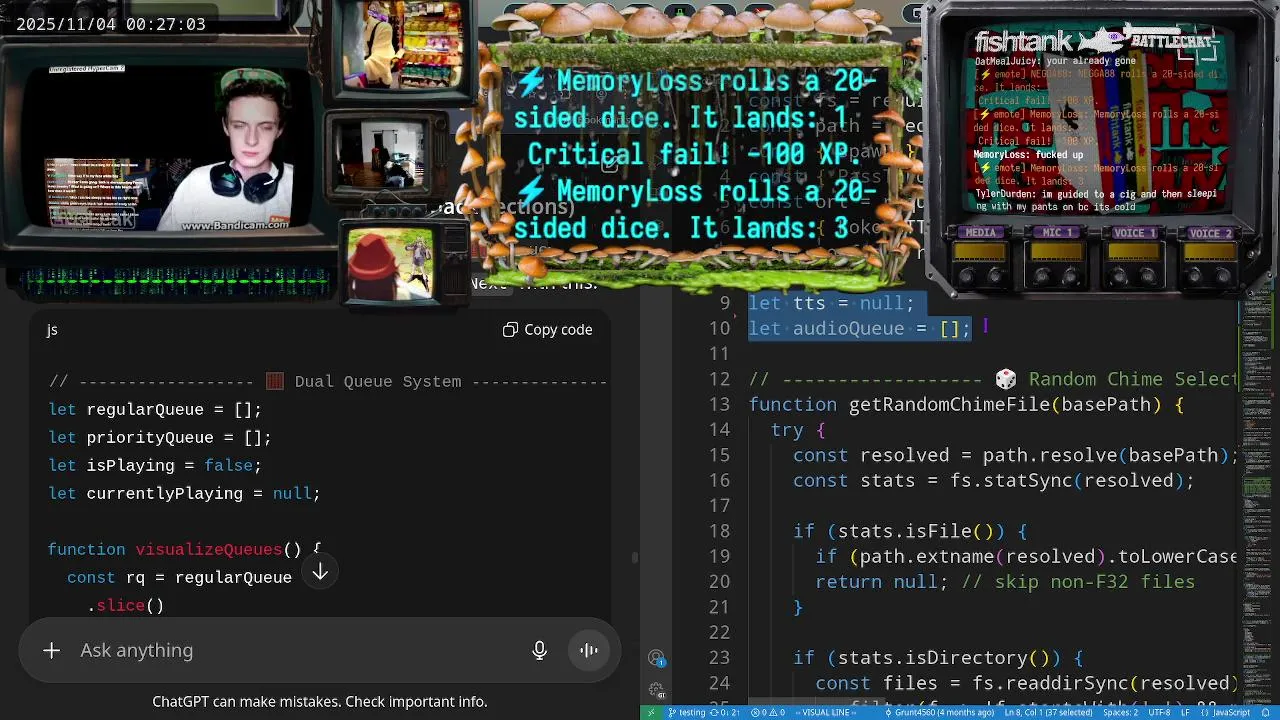
Task: Click 'return null;' on line 20
Action: (x=881, y=582)
